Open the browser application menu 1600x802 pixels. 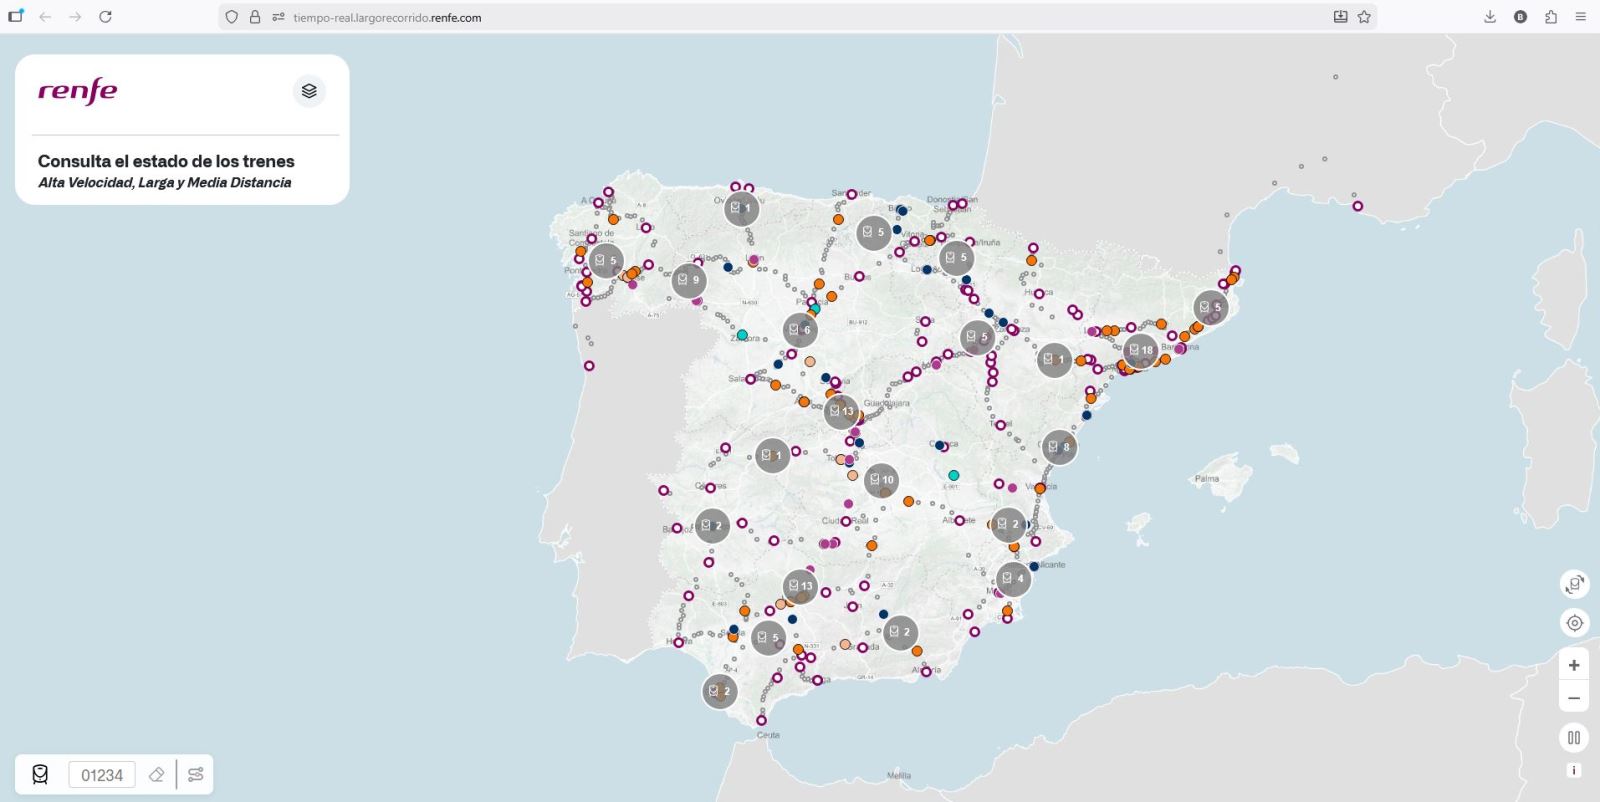[x=1581, y=17]
